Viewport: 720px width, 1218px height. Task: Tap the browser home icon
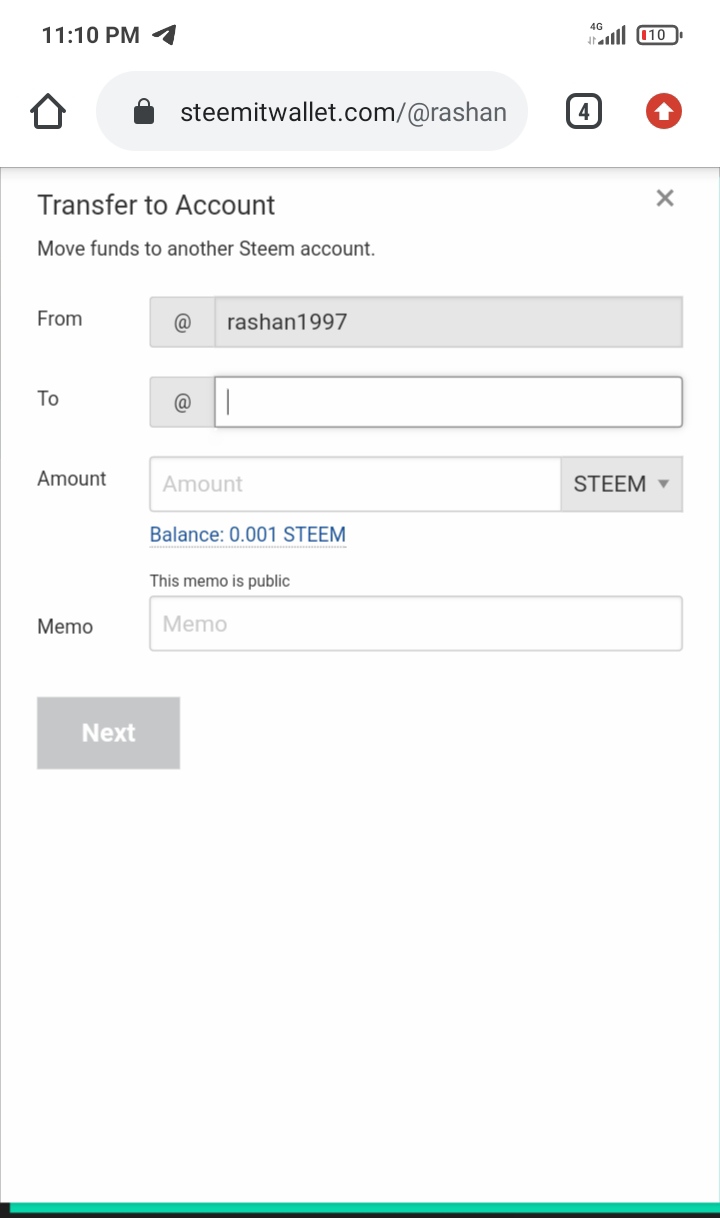[48, 112]
